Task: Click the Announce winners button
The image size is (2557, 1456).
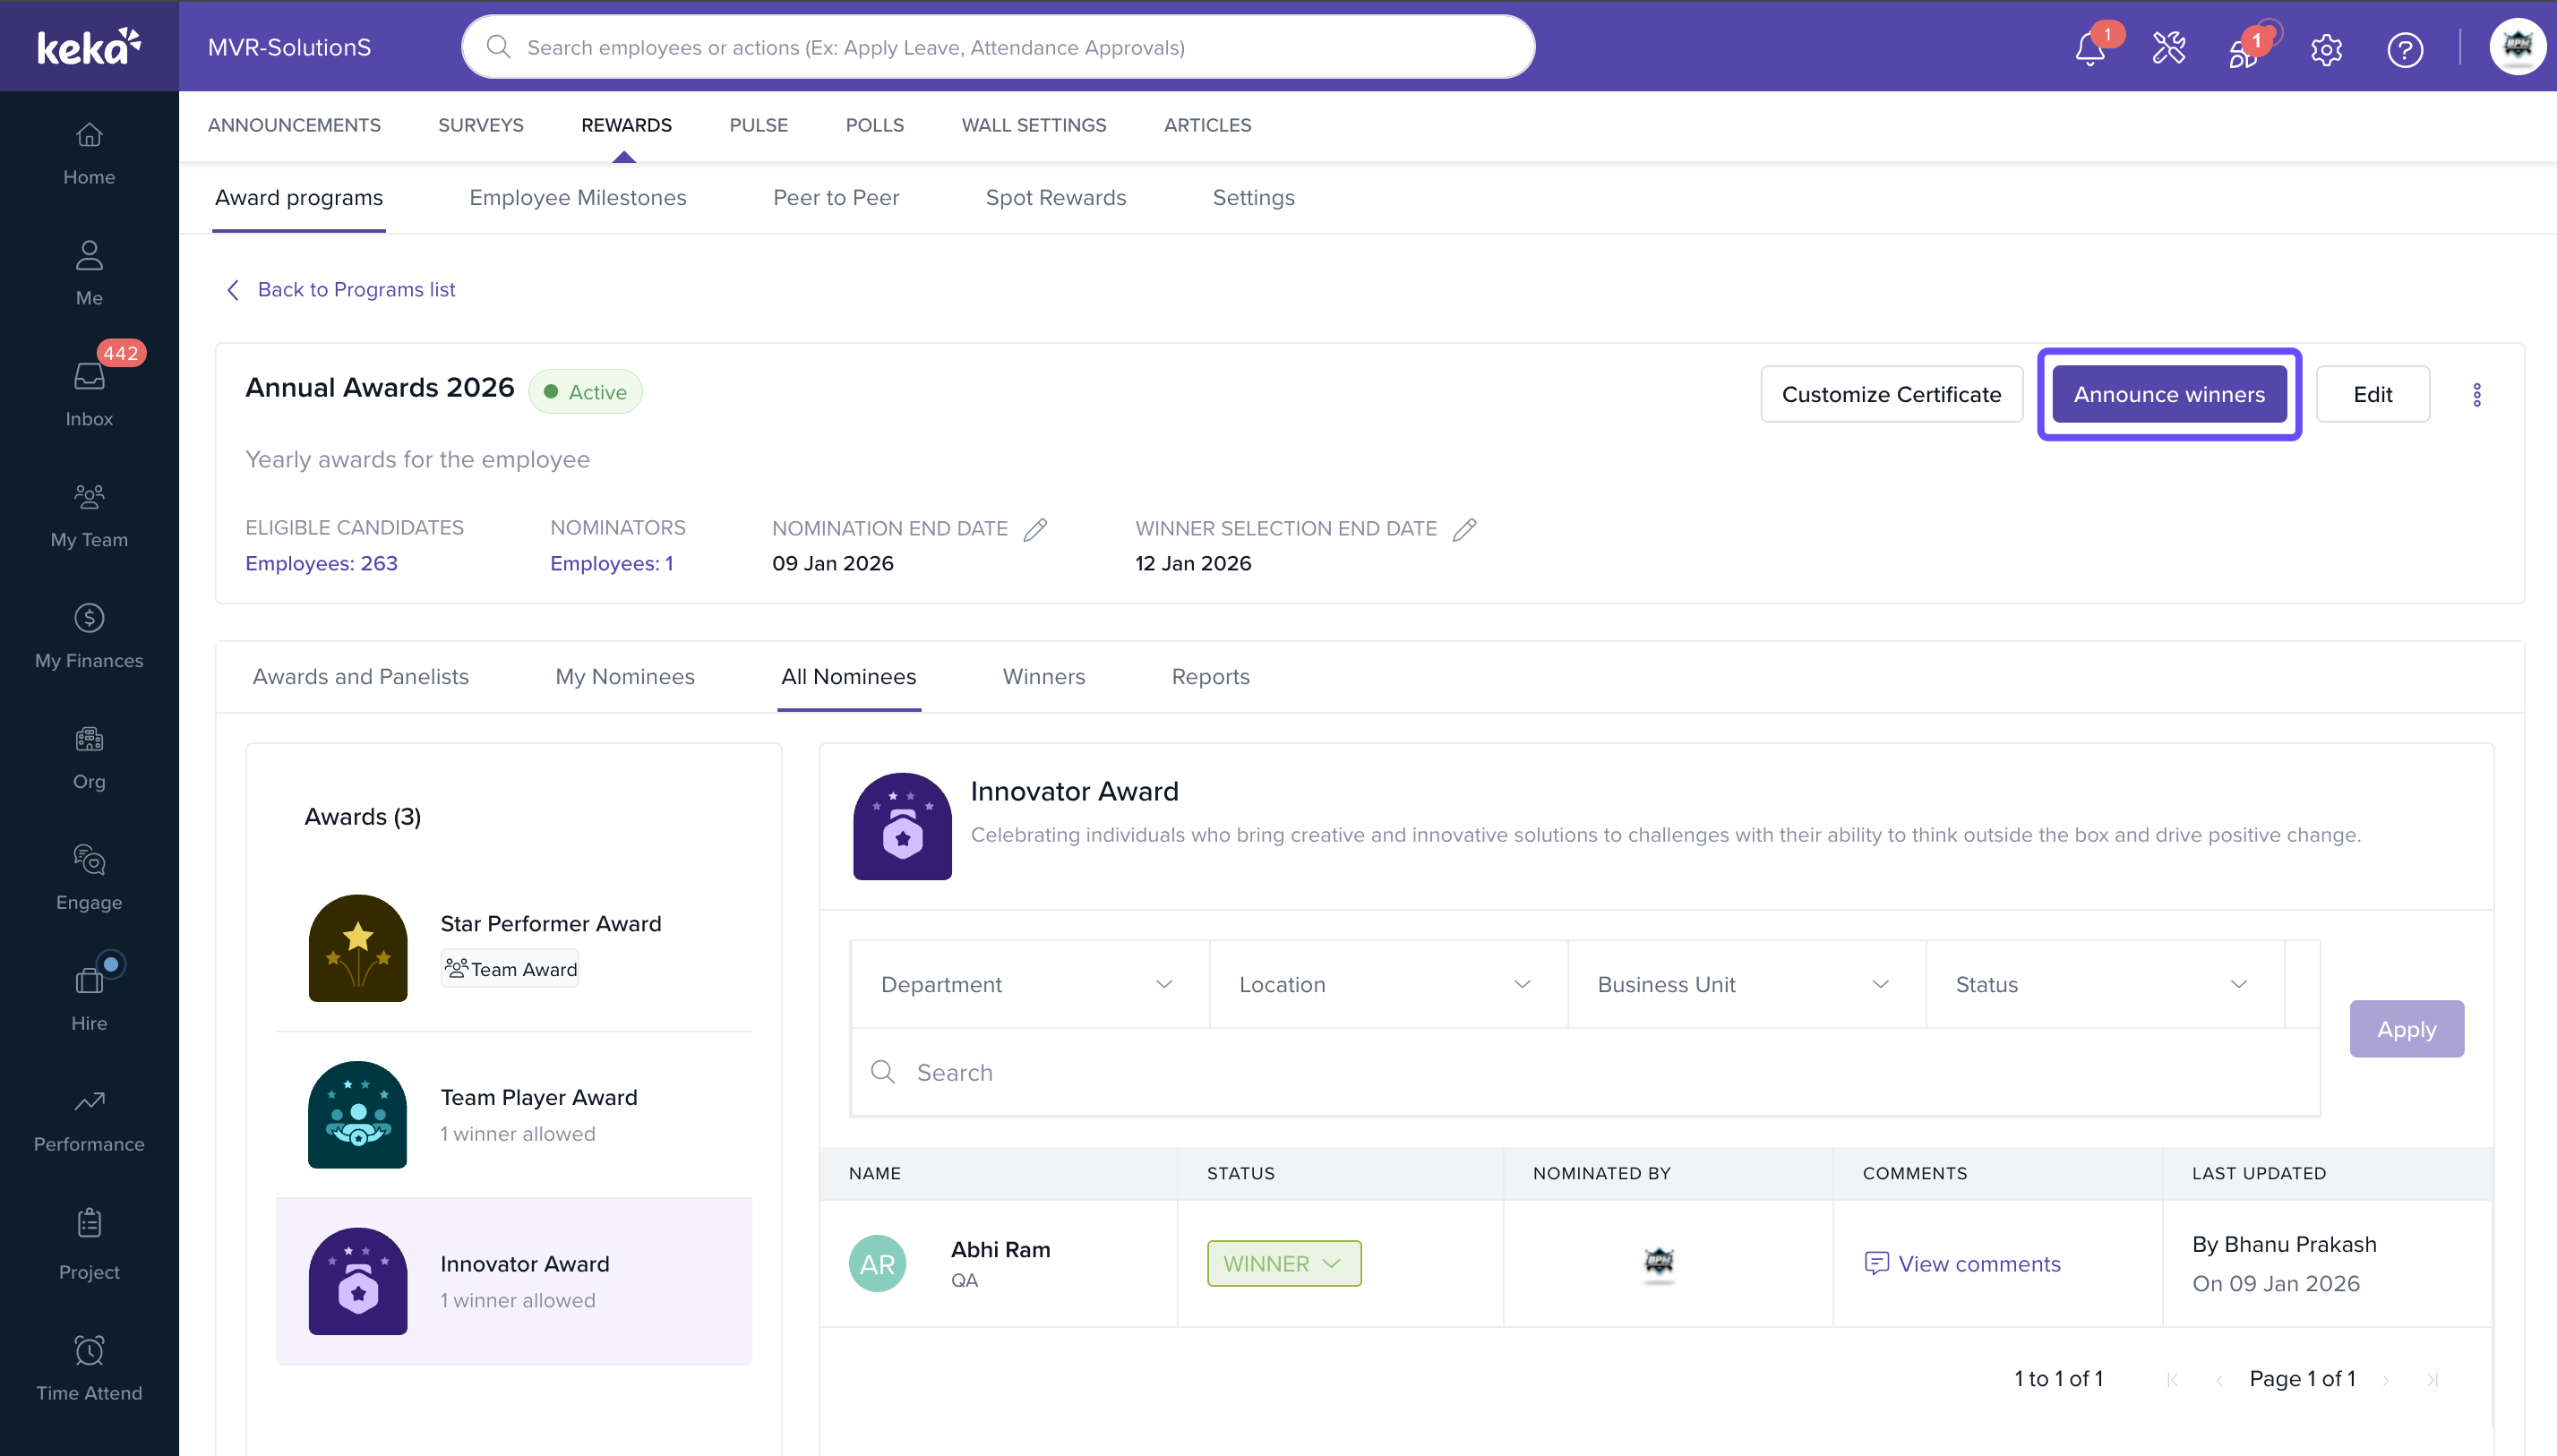Action: pyautogui.click(x=2168, y=394)
